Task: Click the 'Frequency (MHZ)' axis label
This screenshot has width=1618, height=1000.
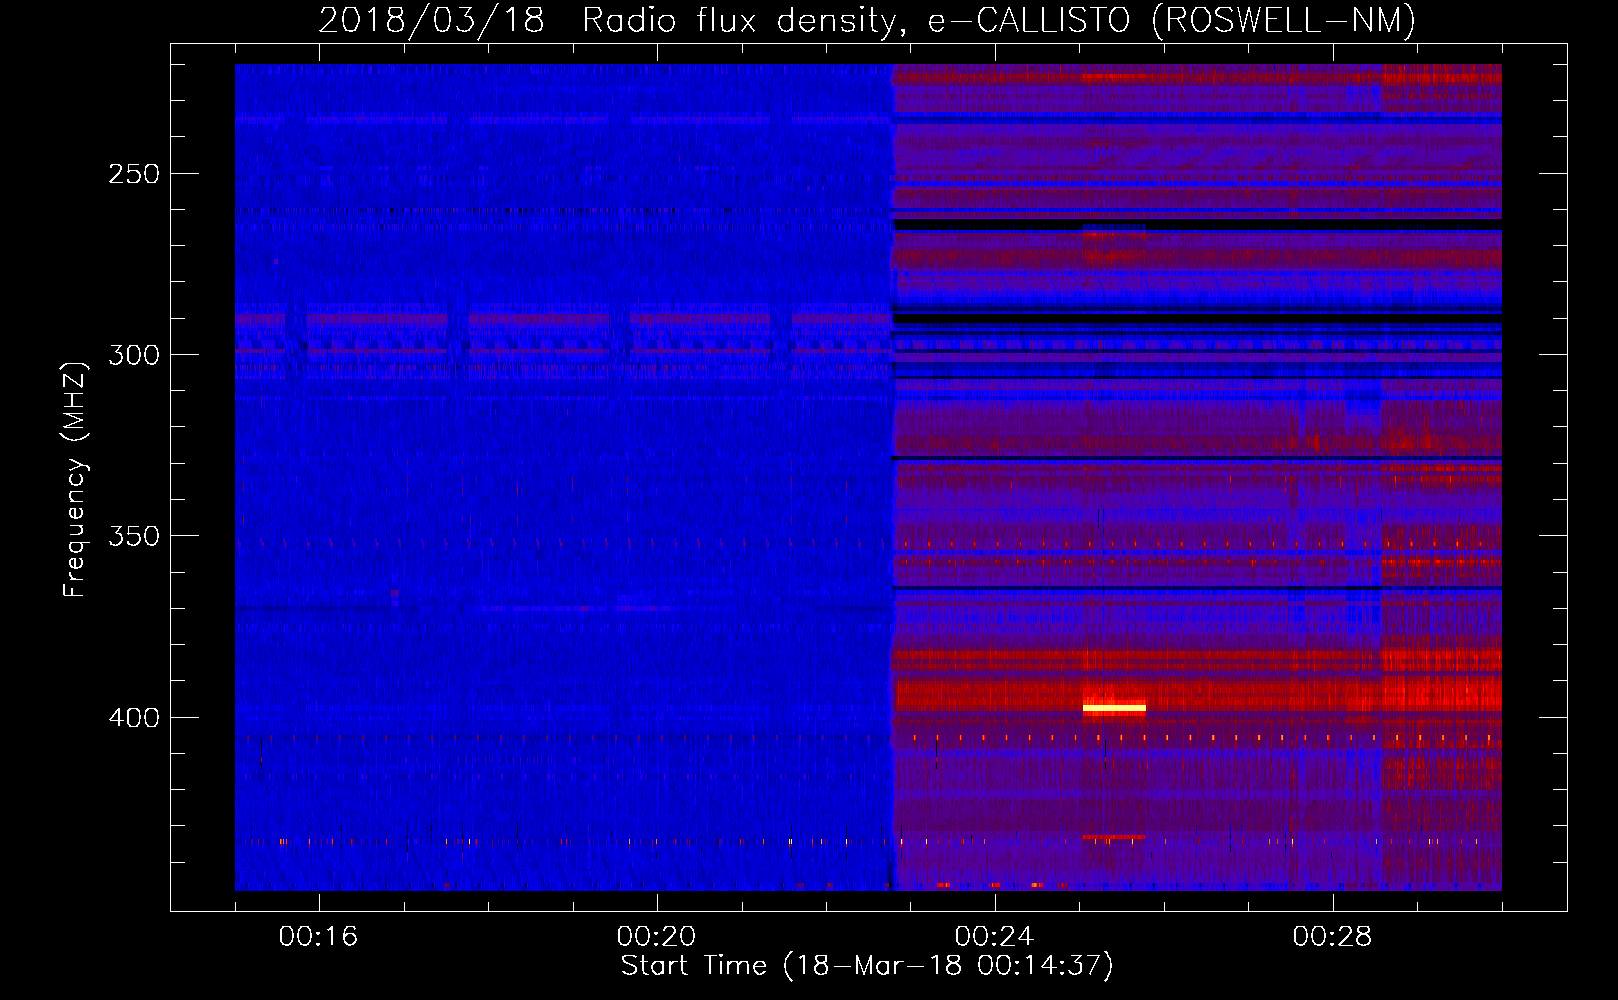Action: pos(75,479)
